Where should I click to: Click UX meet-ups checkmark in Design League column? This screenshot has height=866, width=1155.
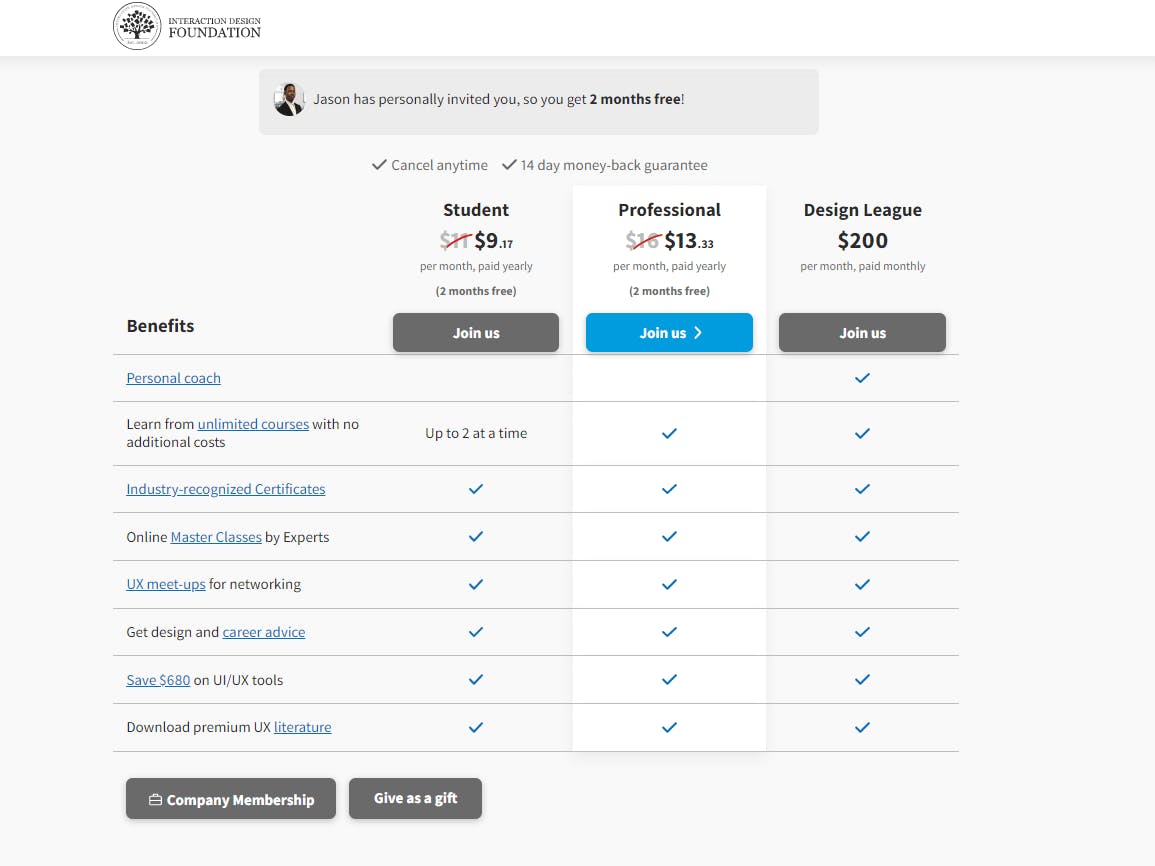pyautogui.click(x=862, y=584)
